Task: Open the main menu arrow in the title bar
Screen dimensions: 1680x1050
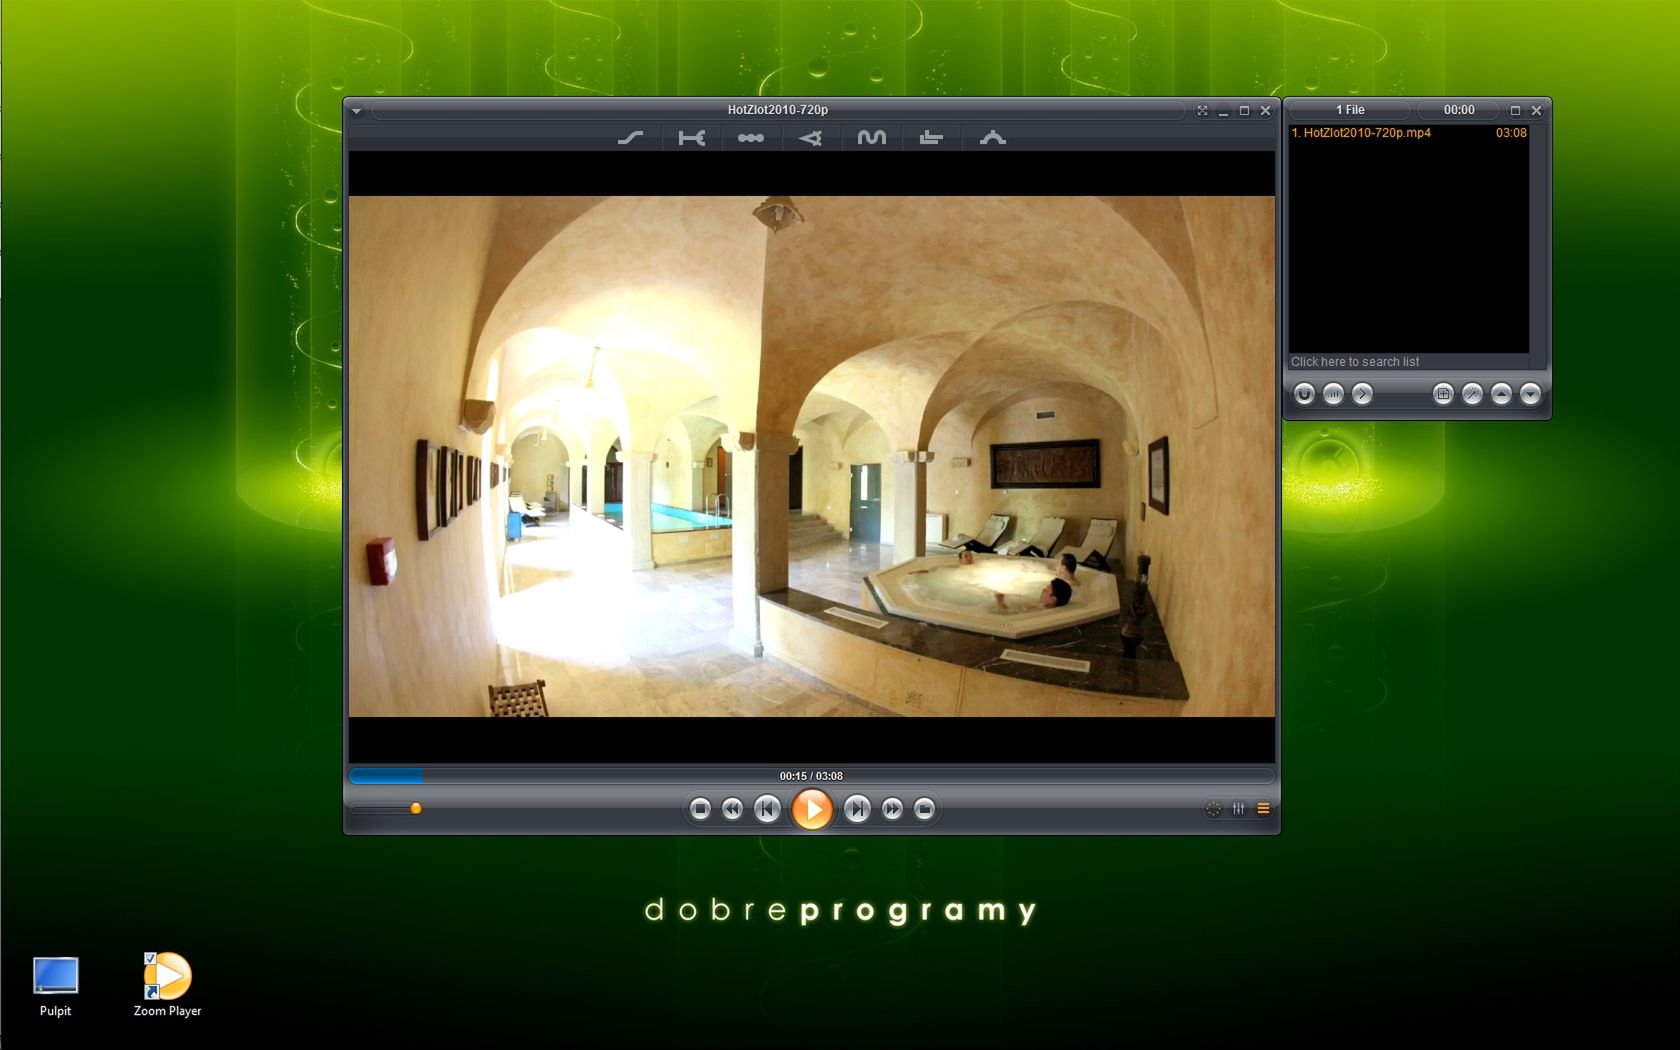Action: (357, 111)
